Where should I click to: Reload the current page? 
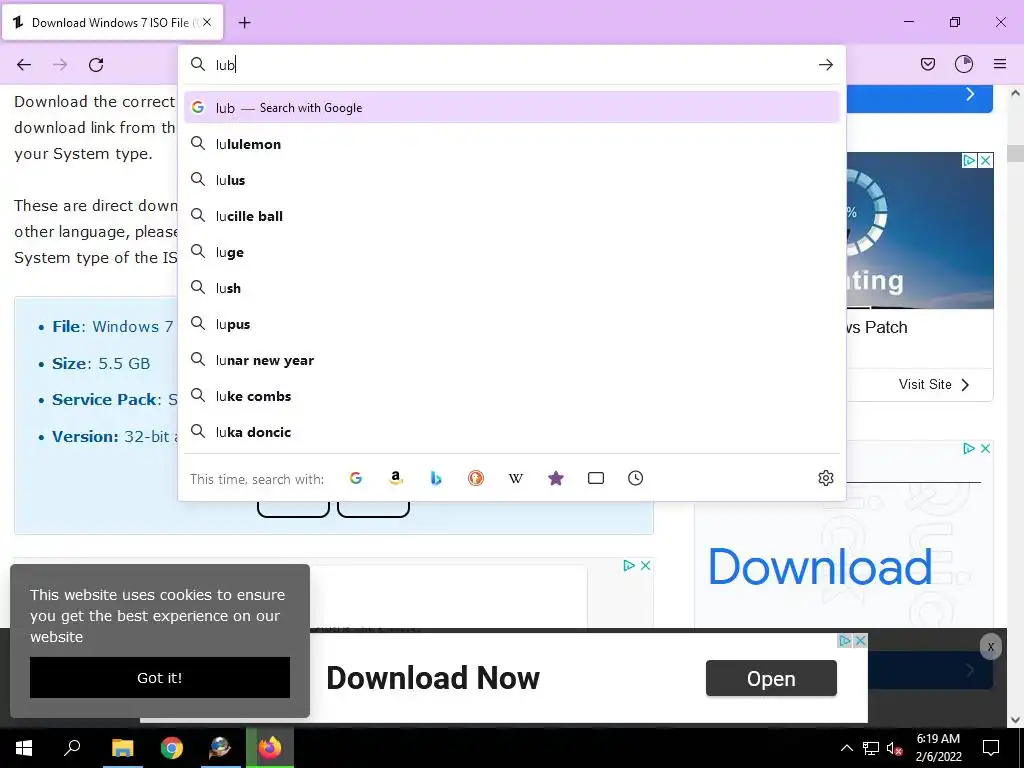point(96,65)
